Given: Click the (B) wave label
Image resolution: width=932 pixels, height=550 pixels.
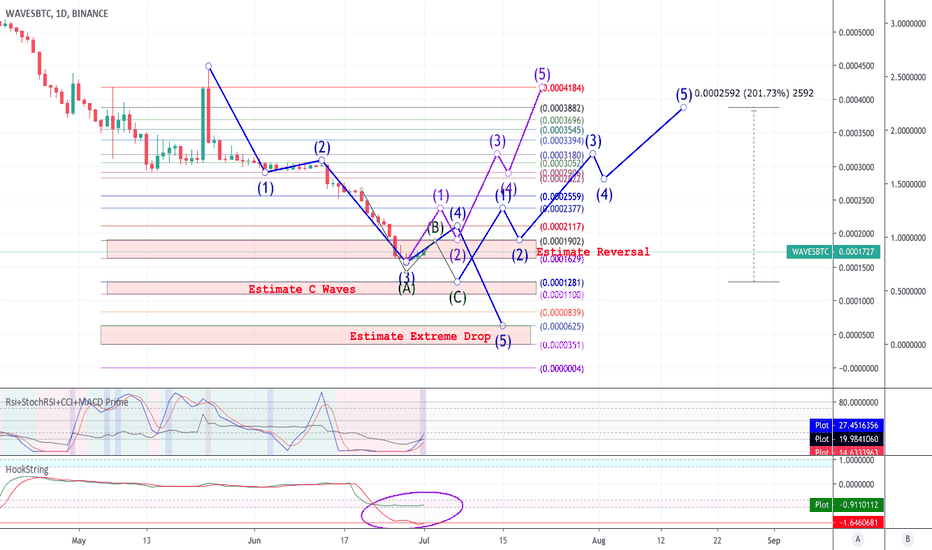Looking at the screenshot, I should click(x=436, y=227).
